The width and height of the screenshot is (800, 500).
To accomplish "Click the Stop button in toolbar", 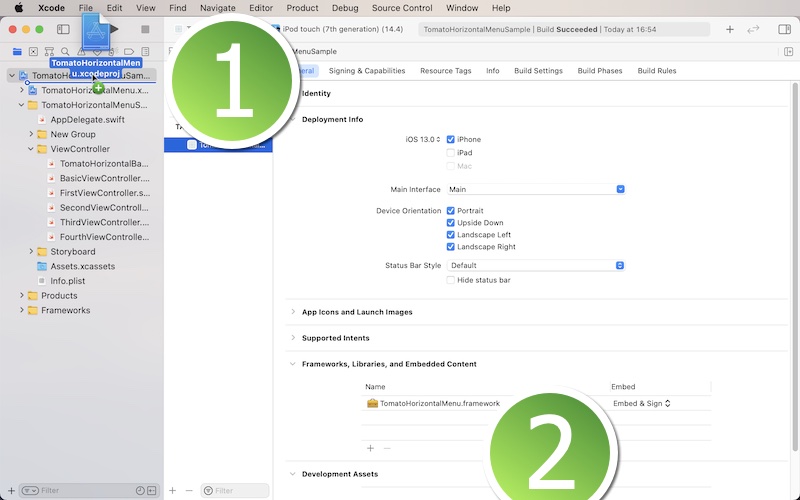I will (145, 30).
